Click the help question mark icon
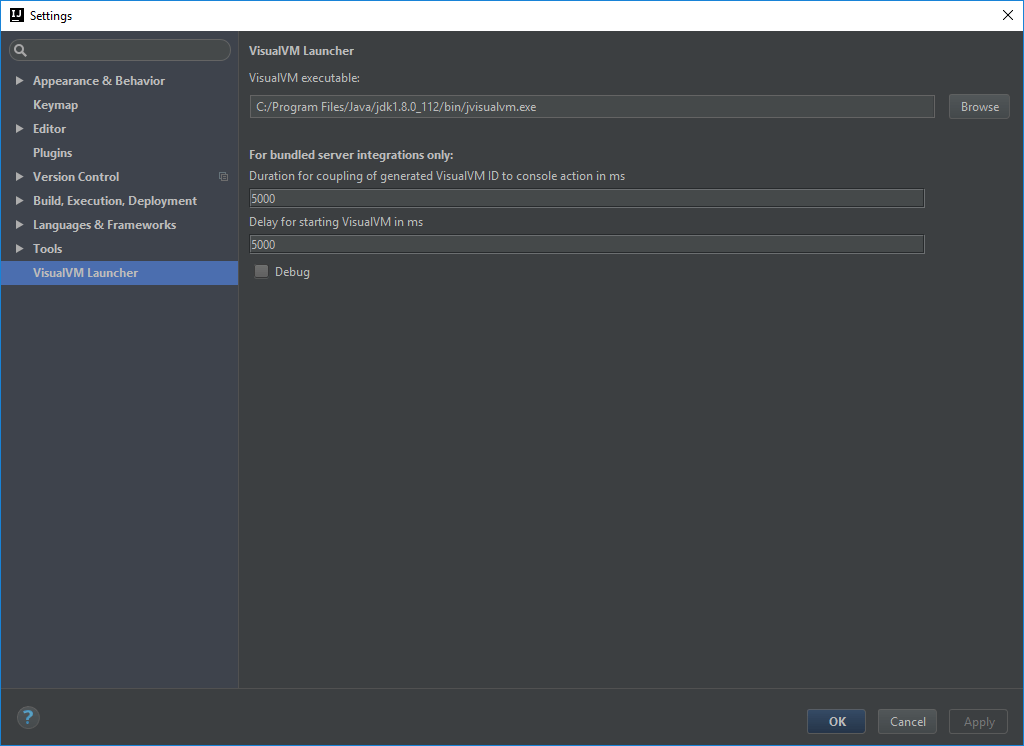Image resolution: width=1024 pixels, height=746 pixels. coord(27,717)
